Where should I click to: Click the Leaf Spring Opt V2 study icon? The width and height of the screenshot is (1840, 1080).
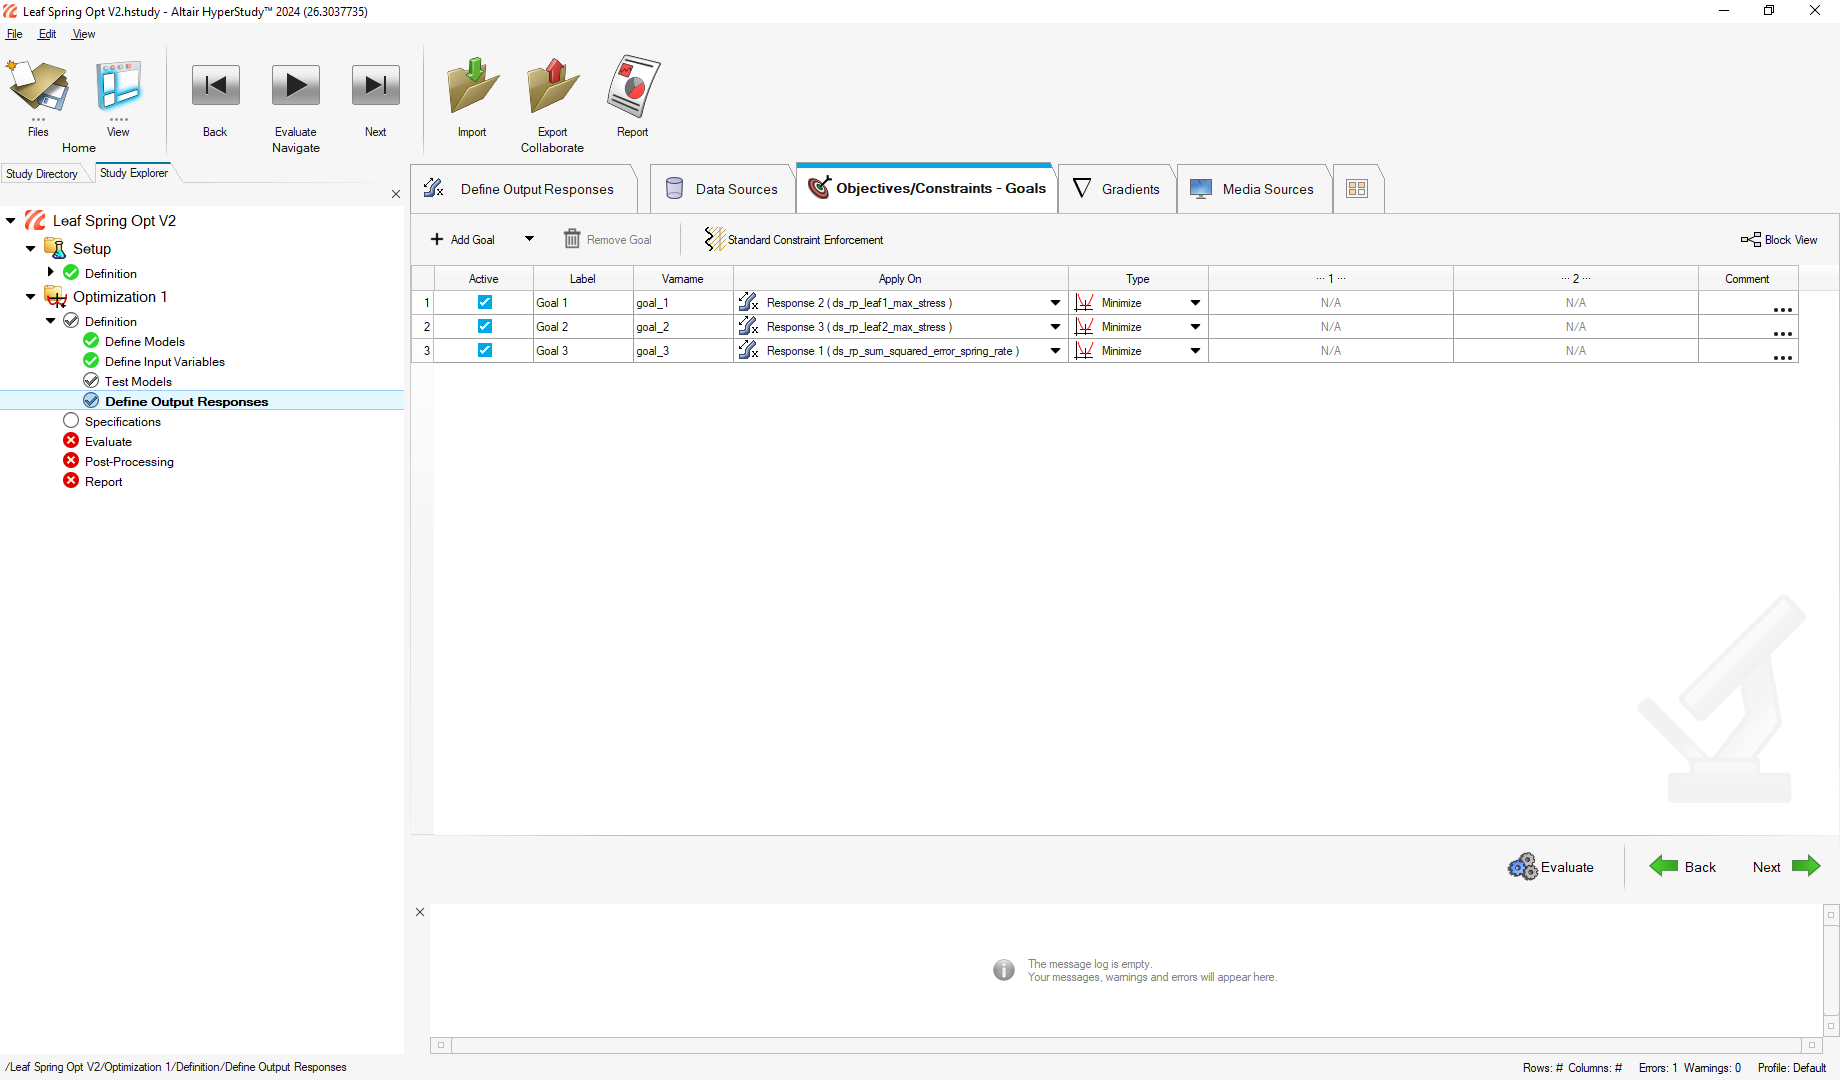(35, 220)
